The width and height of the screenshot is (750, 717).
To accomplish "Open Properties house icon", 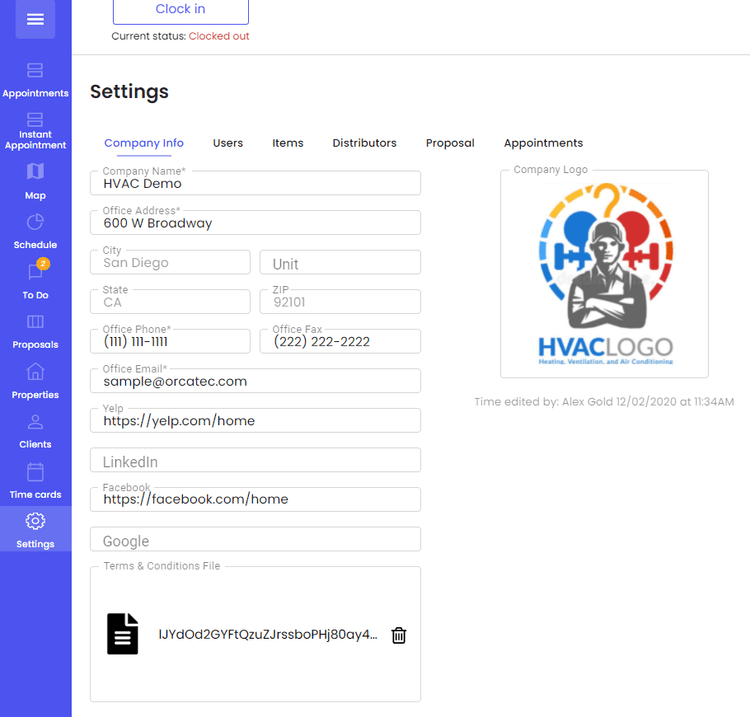I will point(35,372).
